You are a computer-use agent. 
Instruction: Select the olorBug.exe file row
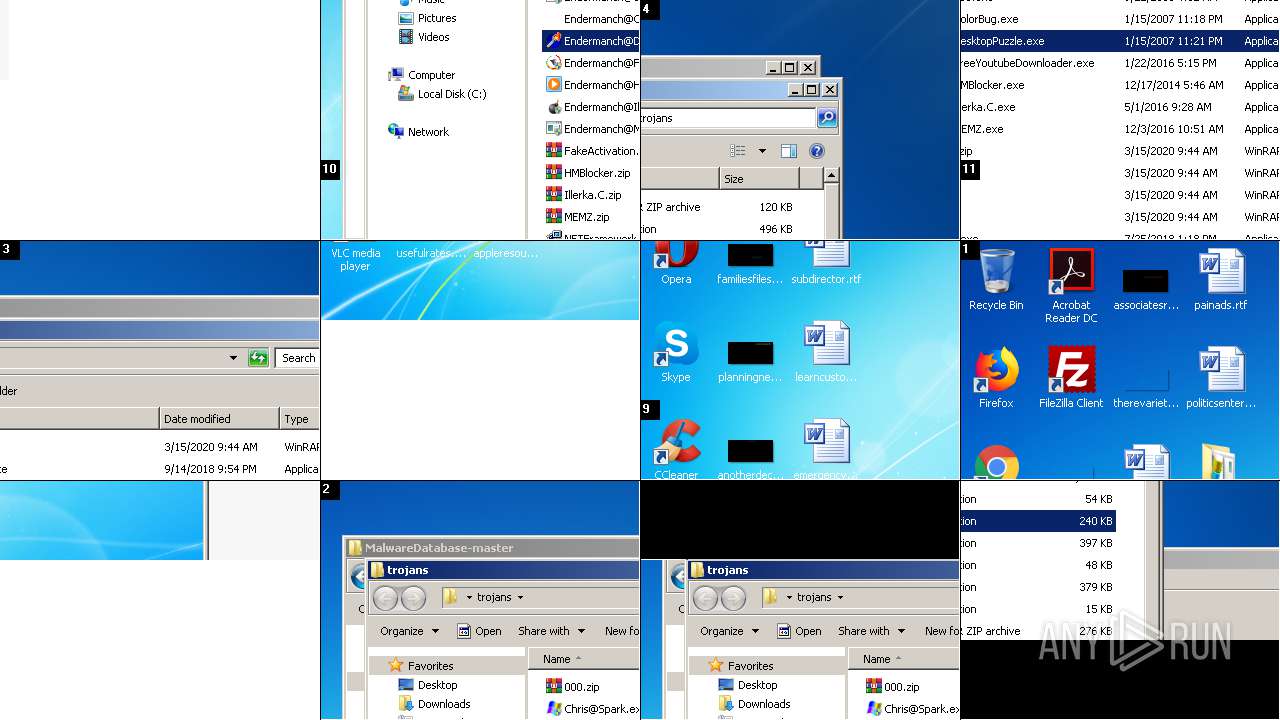pyautogui.click(x=1120, y=19)
